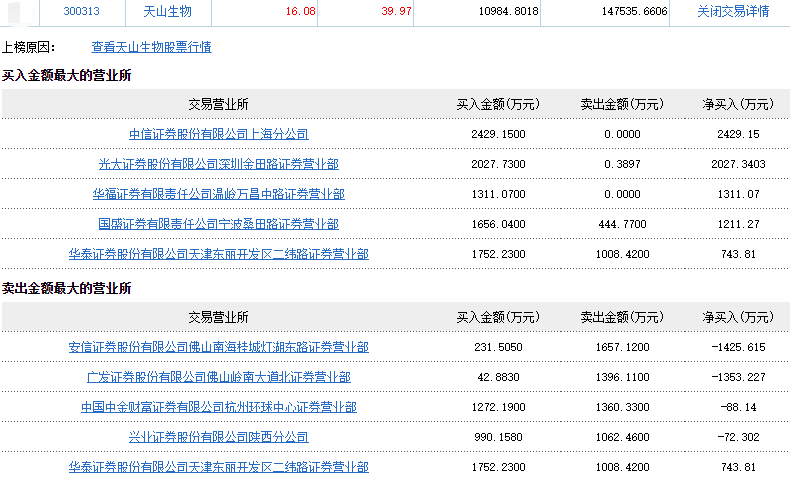Screen dimensions: 790x481
Task: Click 卖出金额(万元) header in buy table
Action: click(622, 104)
